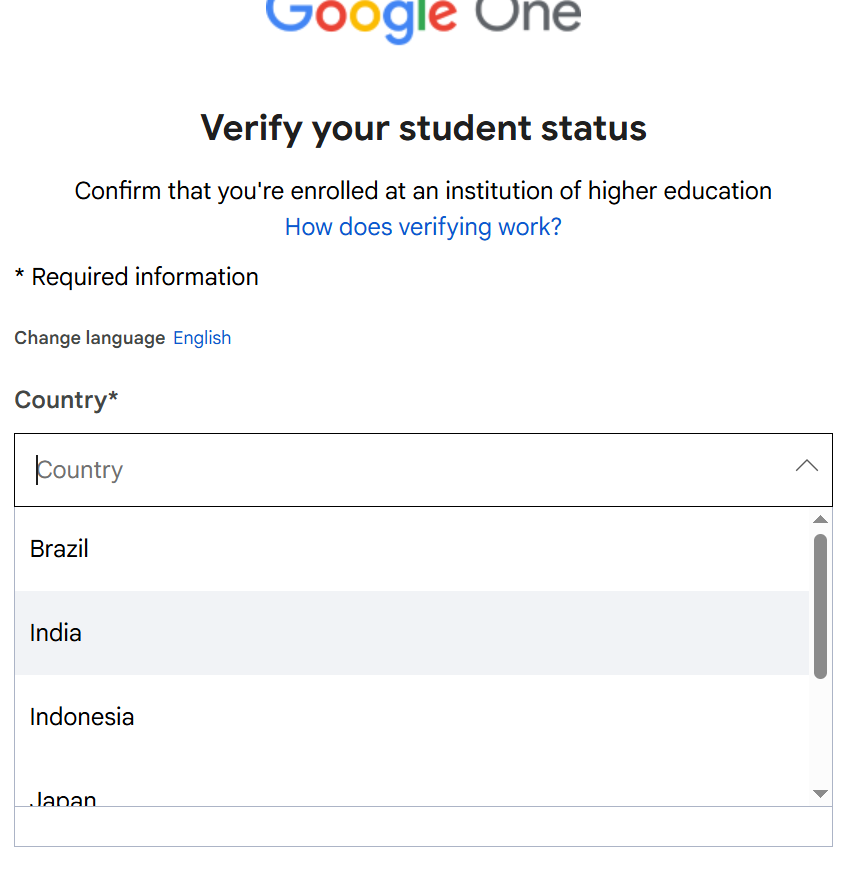The height and width of the screenshot is (869, 851).
Task: Click the "Change language" label
Action: 90,338
